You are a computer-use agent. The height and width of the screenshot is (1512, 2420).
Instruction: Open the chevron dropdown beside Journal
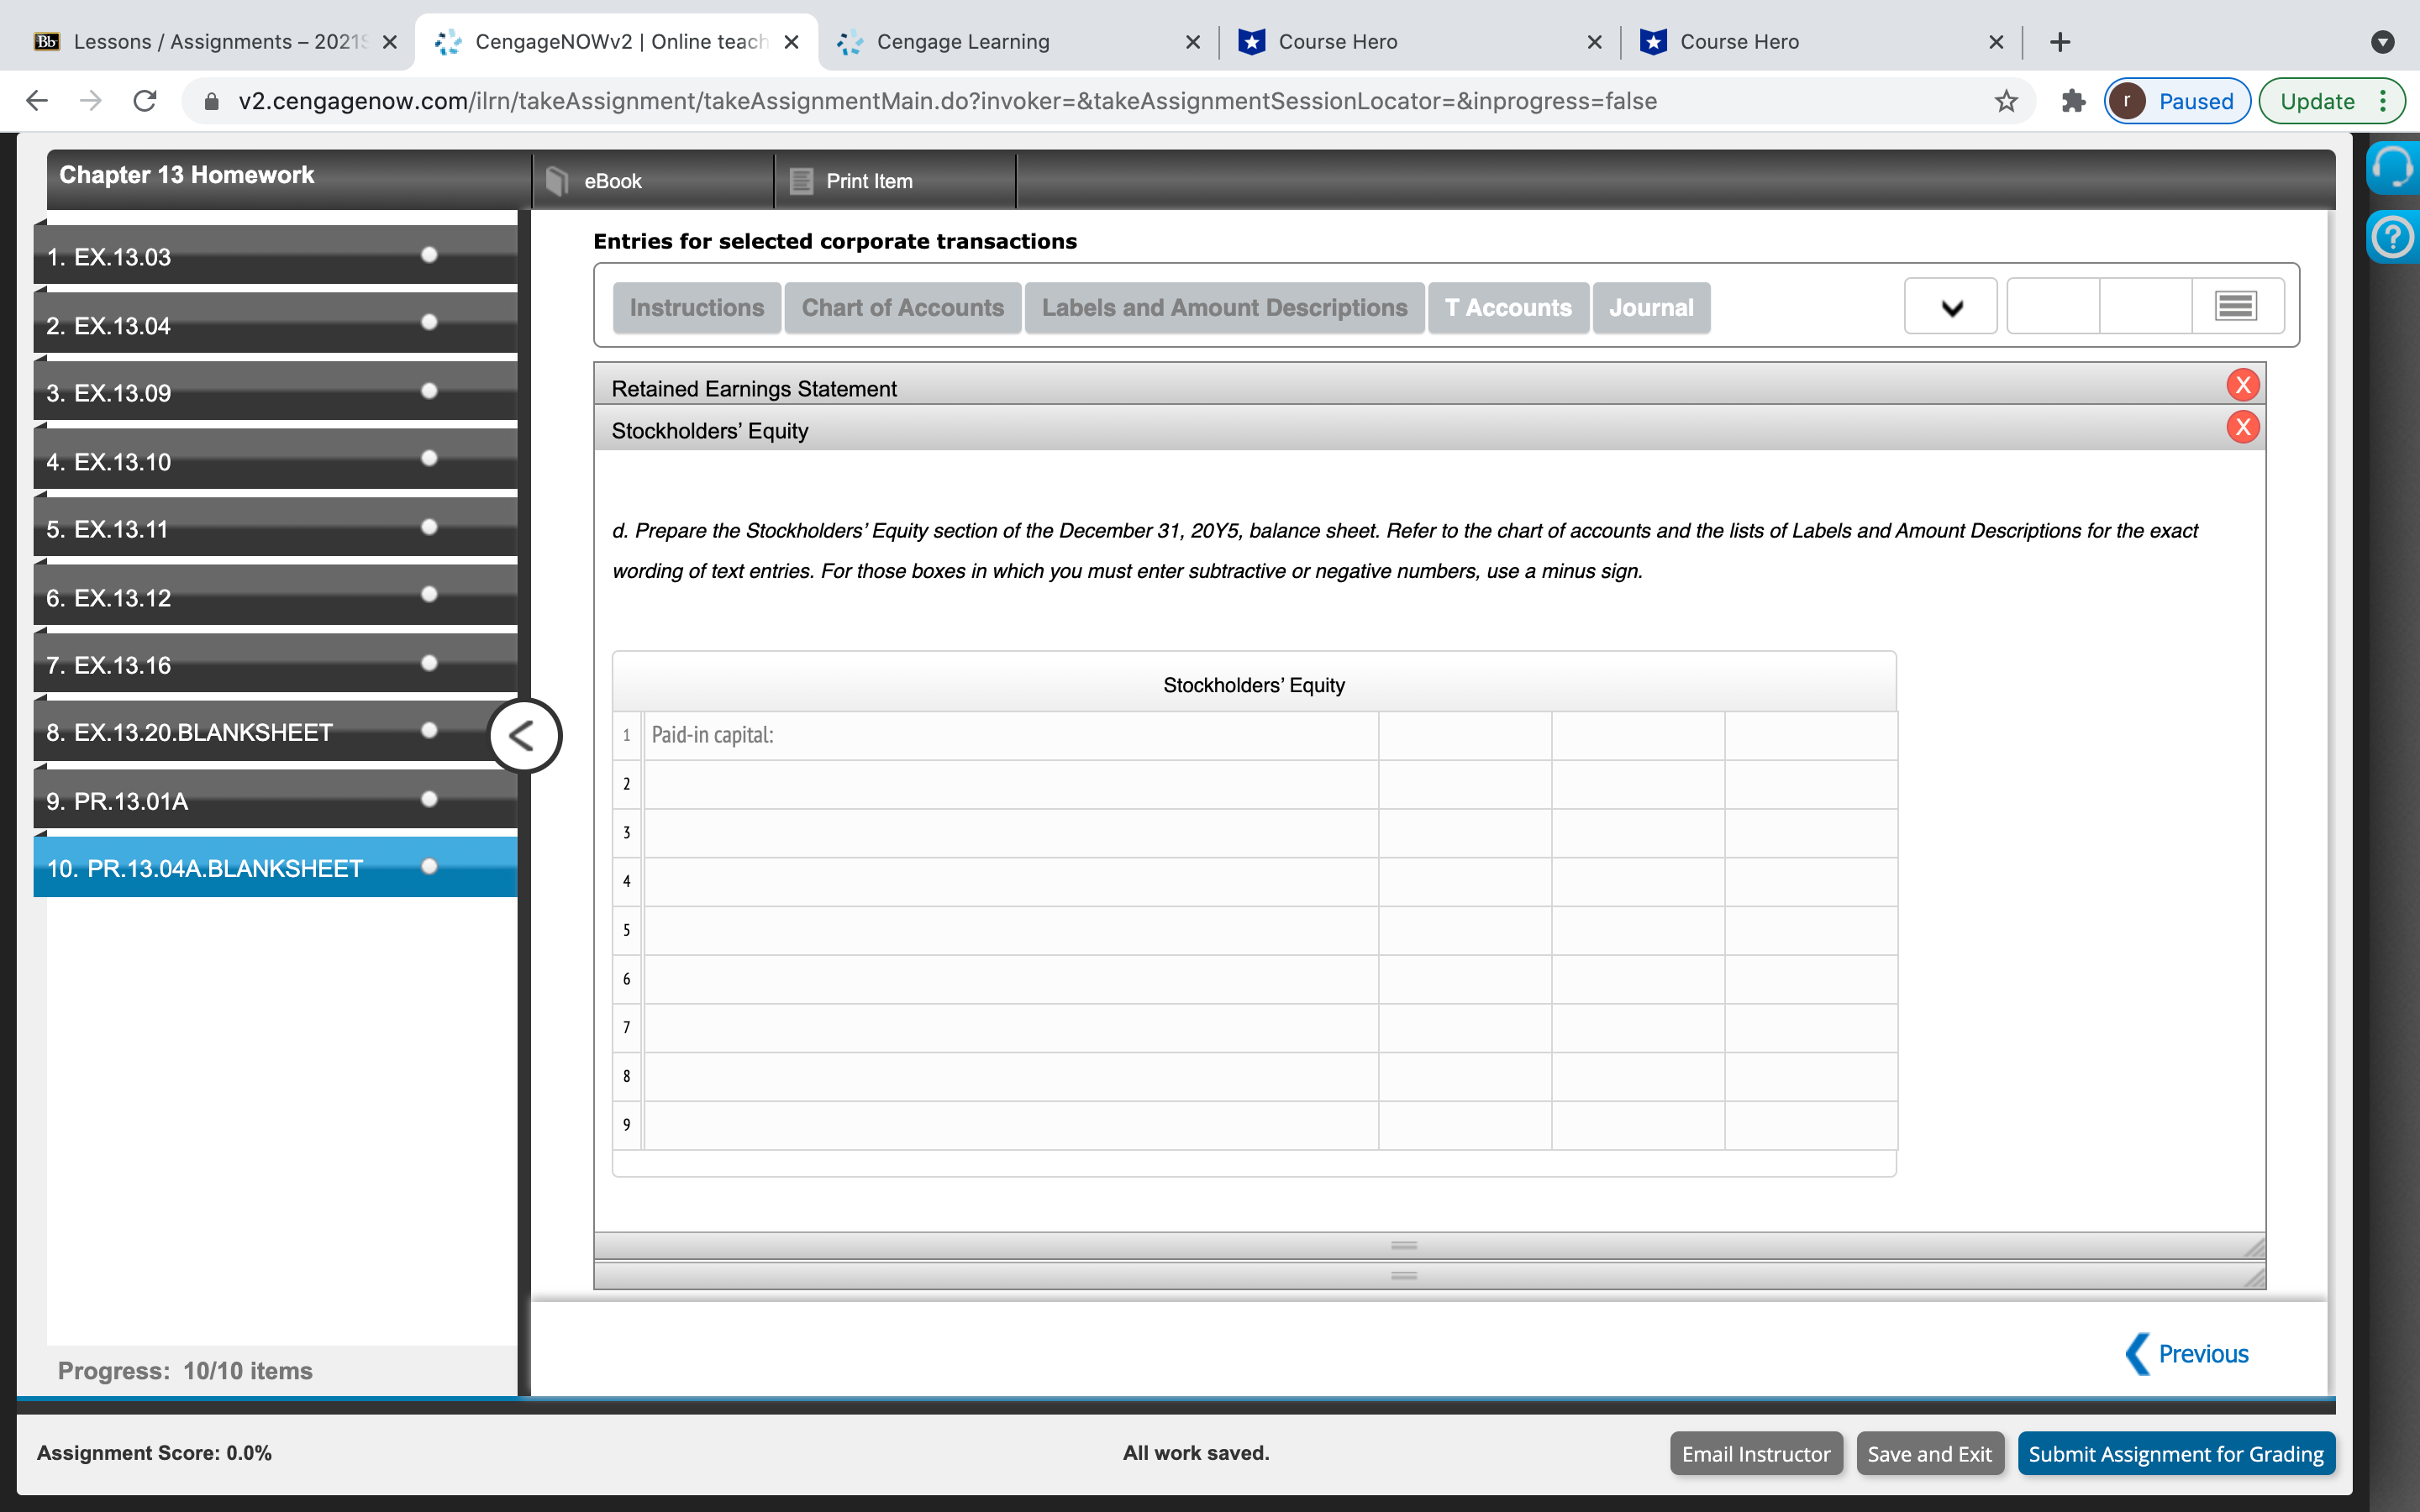(x=1951, y=307)
